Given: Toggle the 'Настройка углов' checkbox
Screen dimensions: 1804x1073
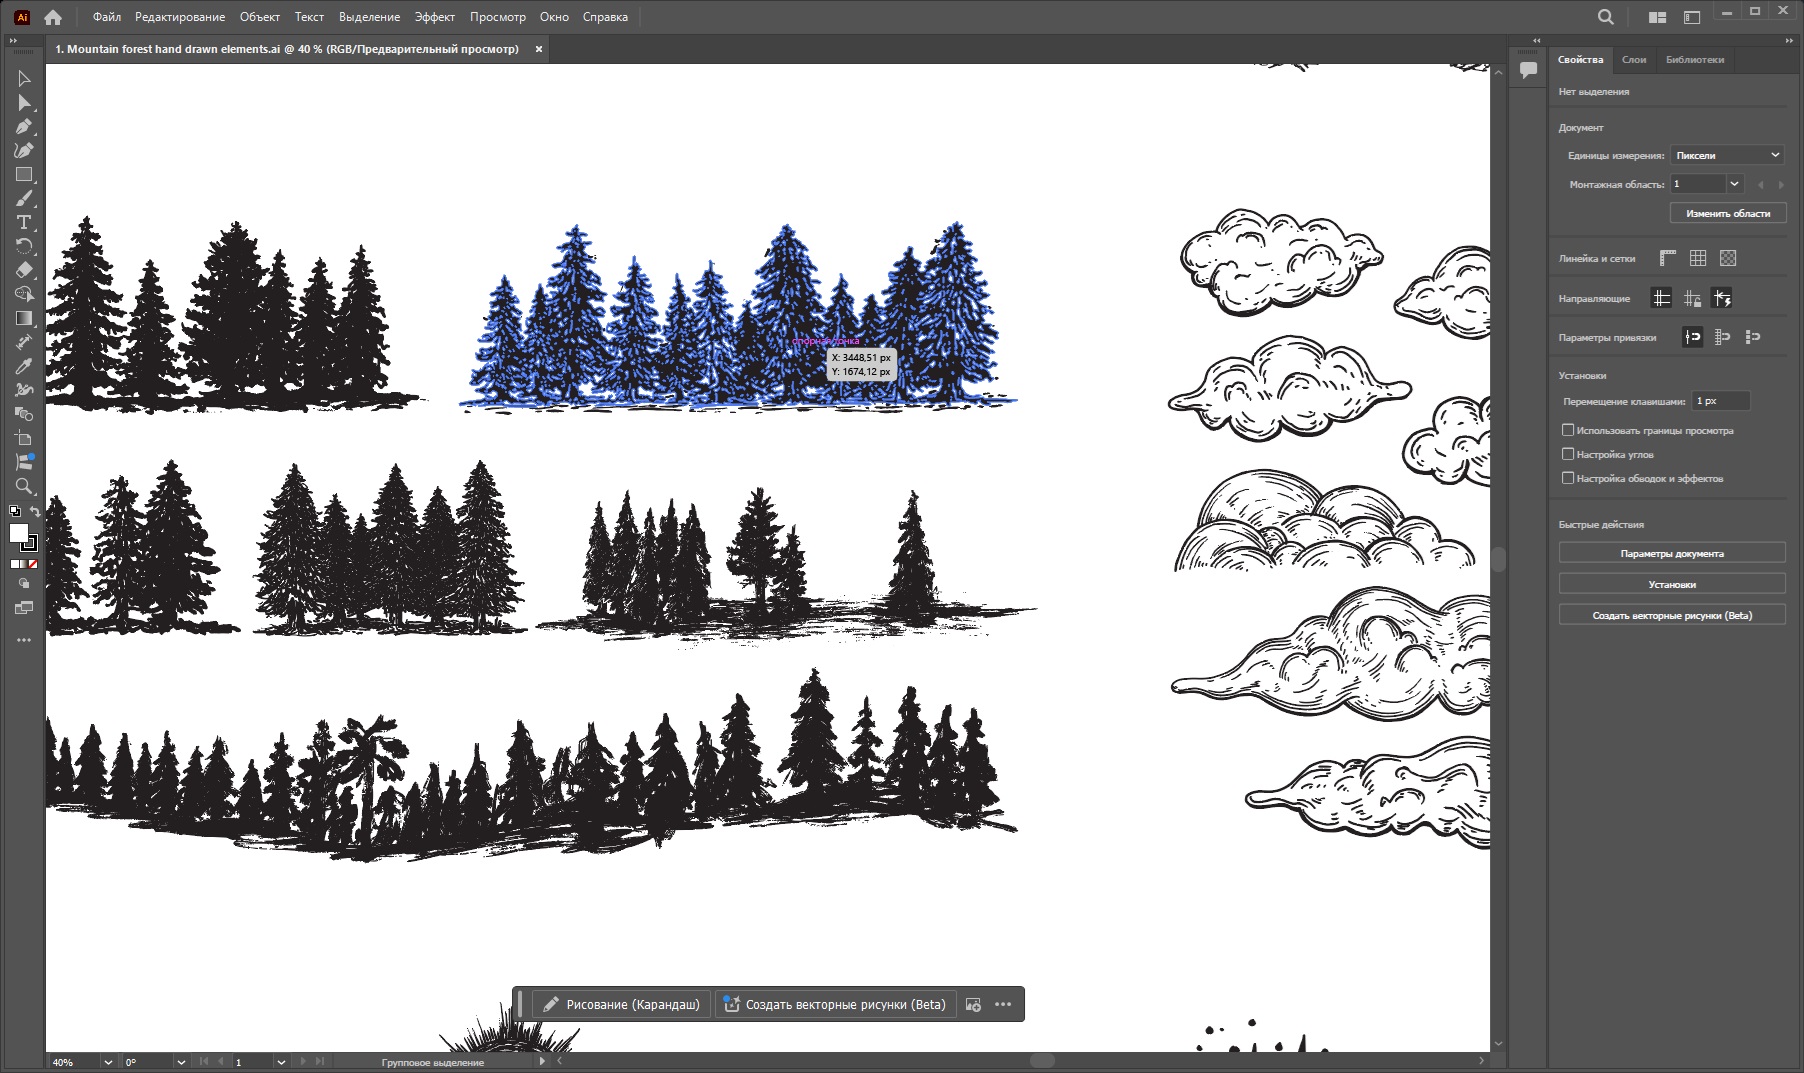Looking at the screenshot, I should click(x=1568, y=454).
